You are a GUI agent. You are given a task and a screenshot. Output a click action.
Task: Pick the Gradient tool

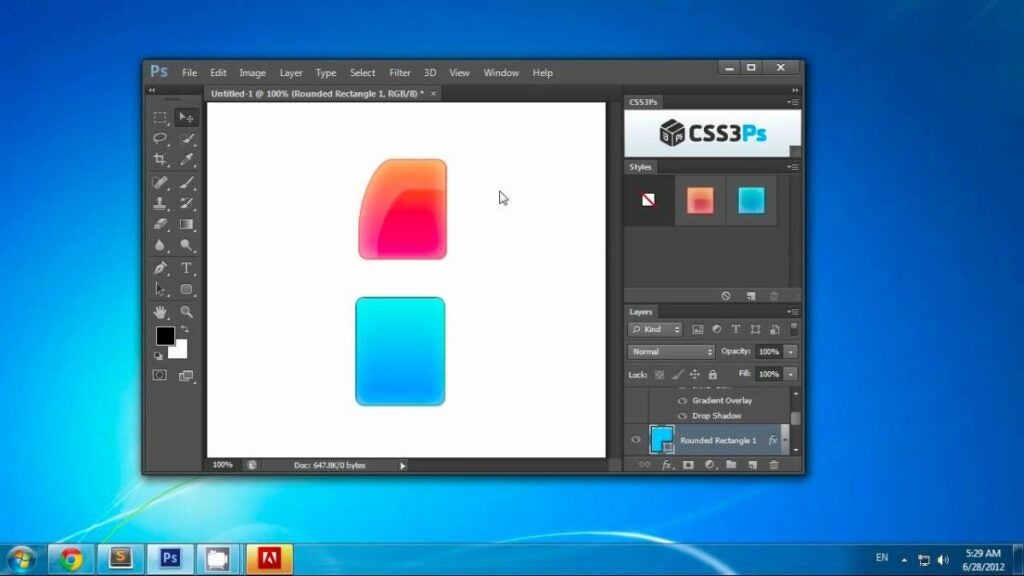click(x=186, y=224)
